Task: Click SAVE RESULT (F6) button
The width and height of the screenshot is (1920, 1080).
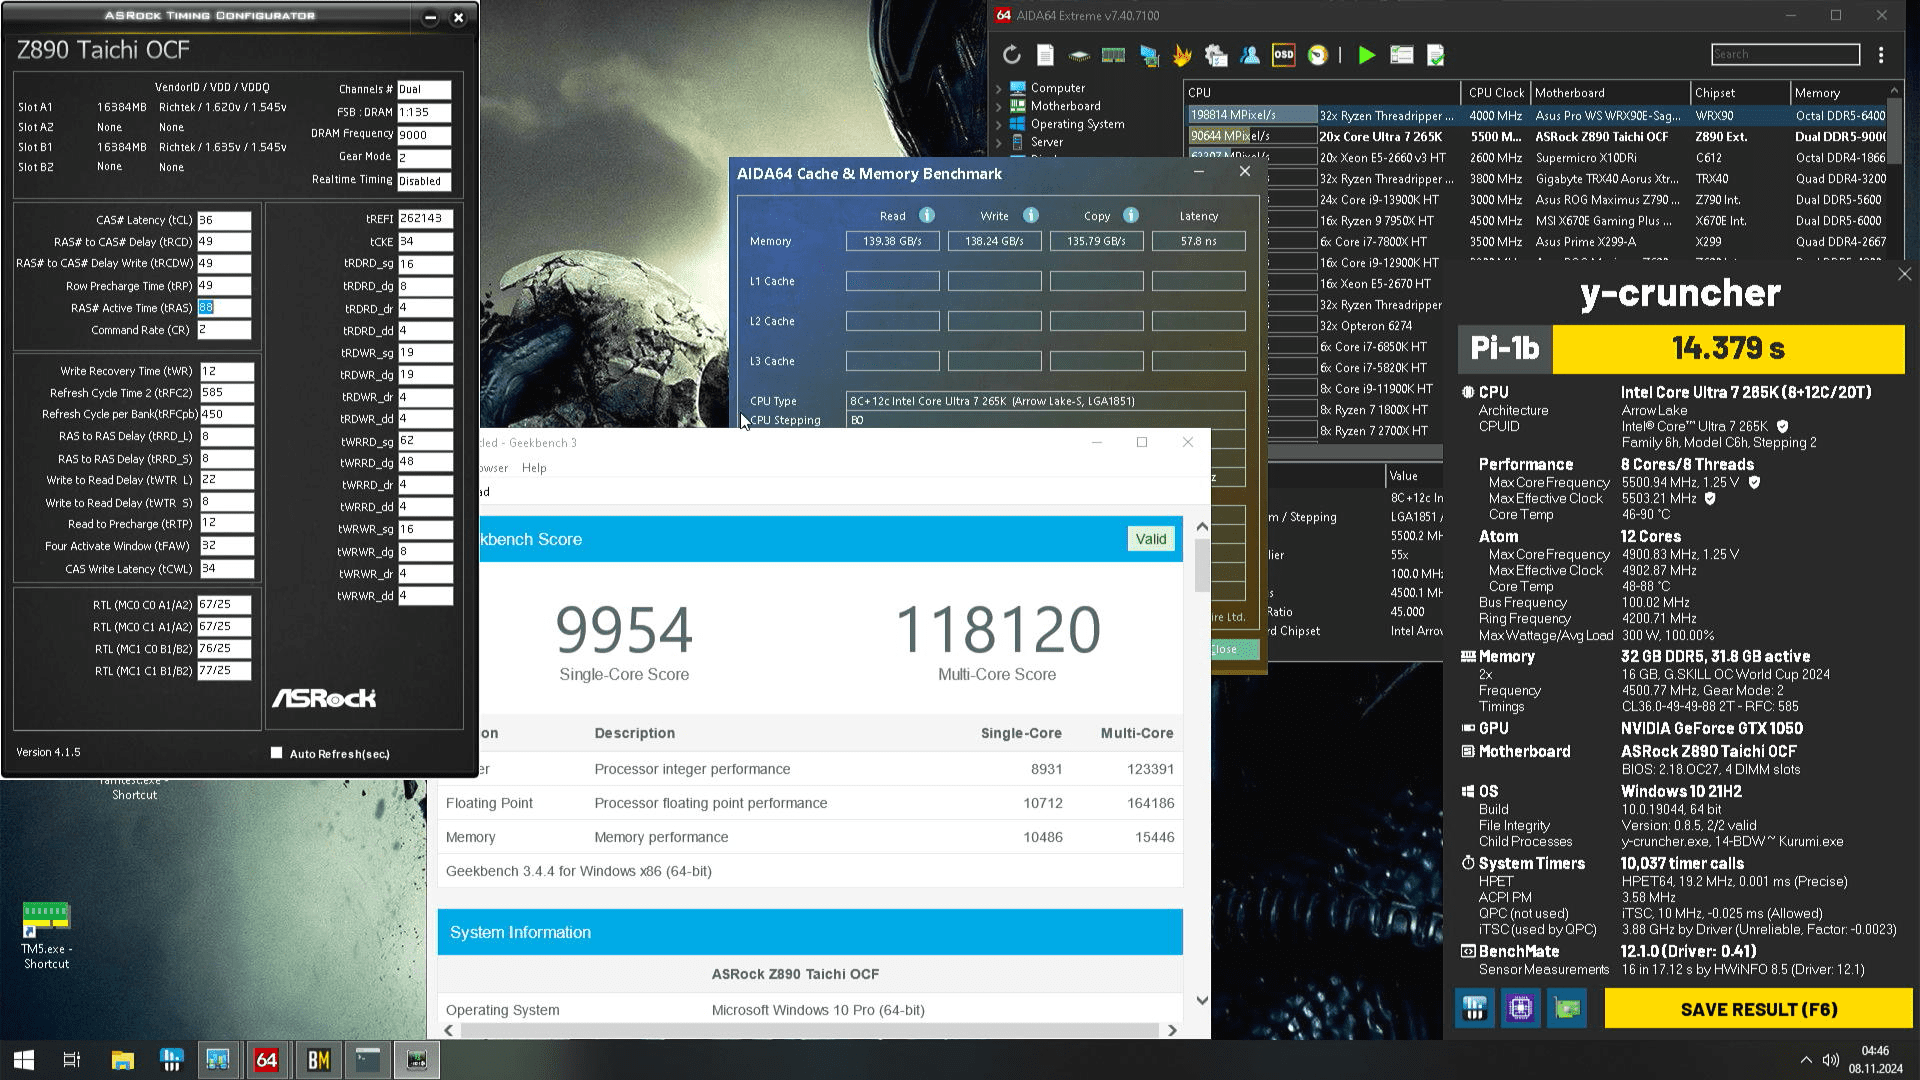Action: (x=1758, y=1009)
